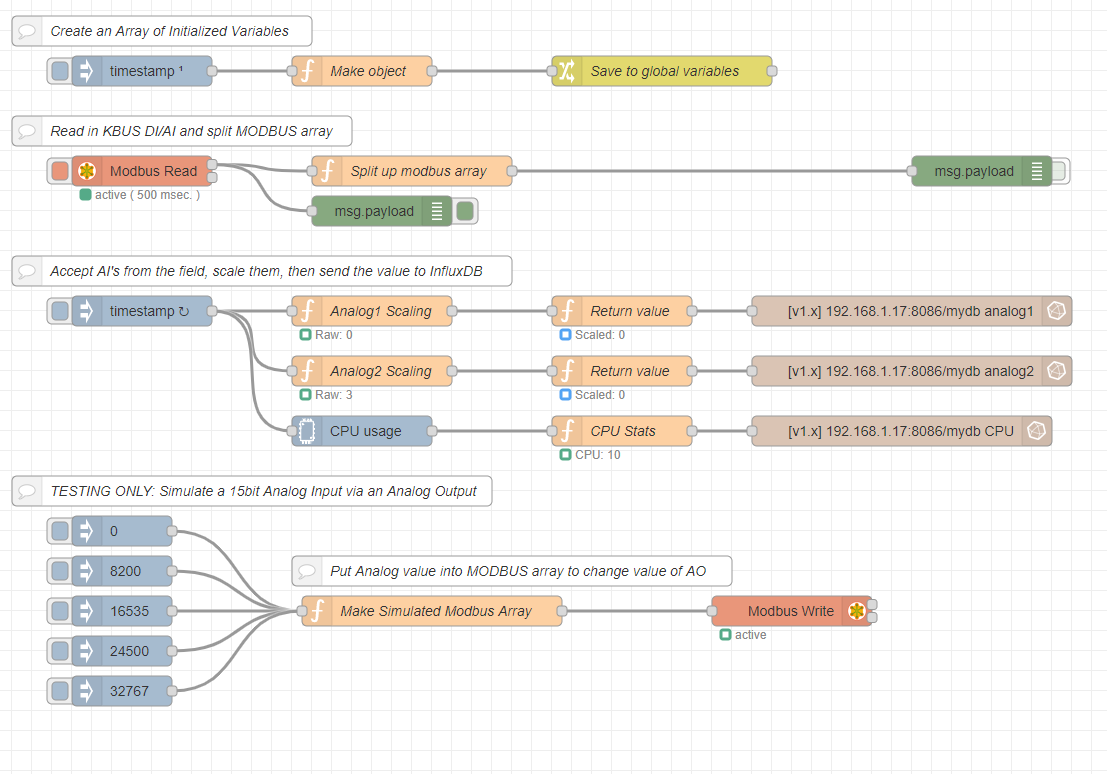The image size is (1107, 774).
Task: Click the InfluxDB icon on the mydb analog1 node
Action: (x=1056, y=311)
